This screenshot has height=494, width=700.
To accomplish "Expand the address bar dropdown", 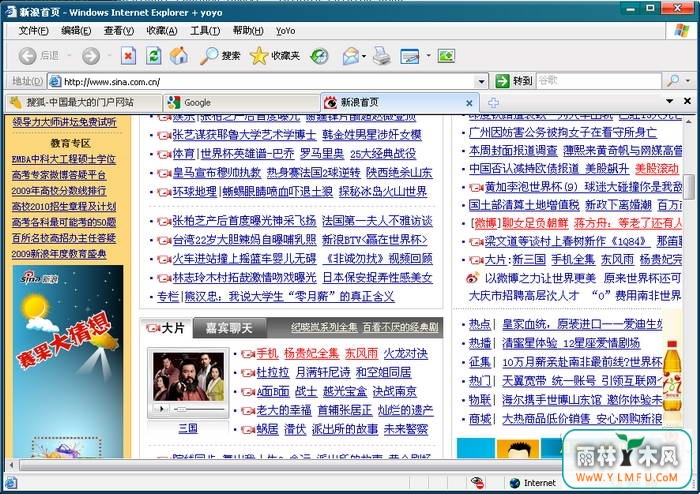I will coord(481,82).
